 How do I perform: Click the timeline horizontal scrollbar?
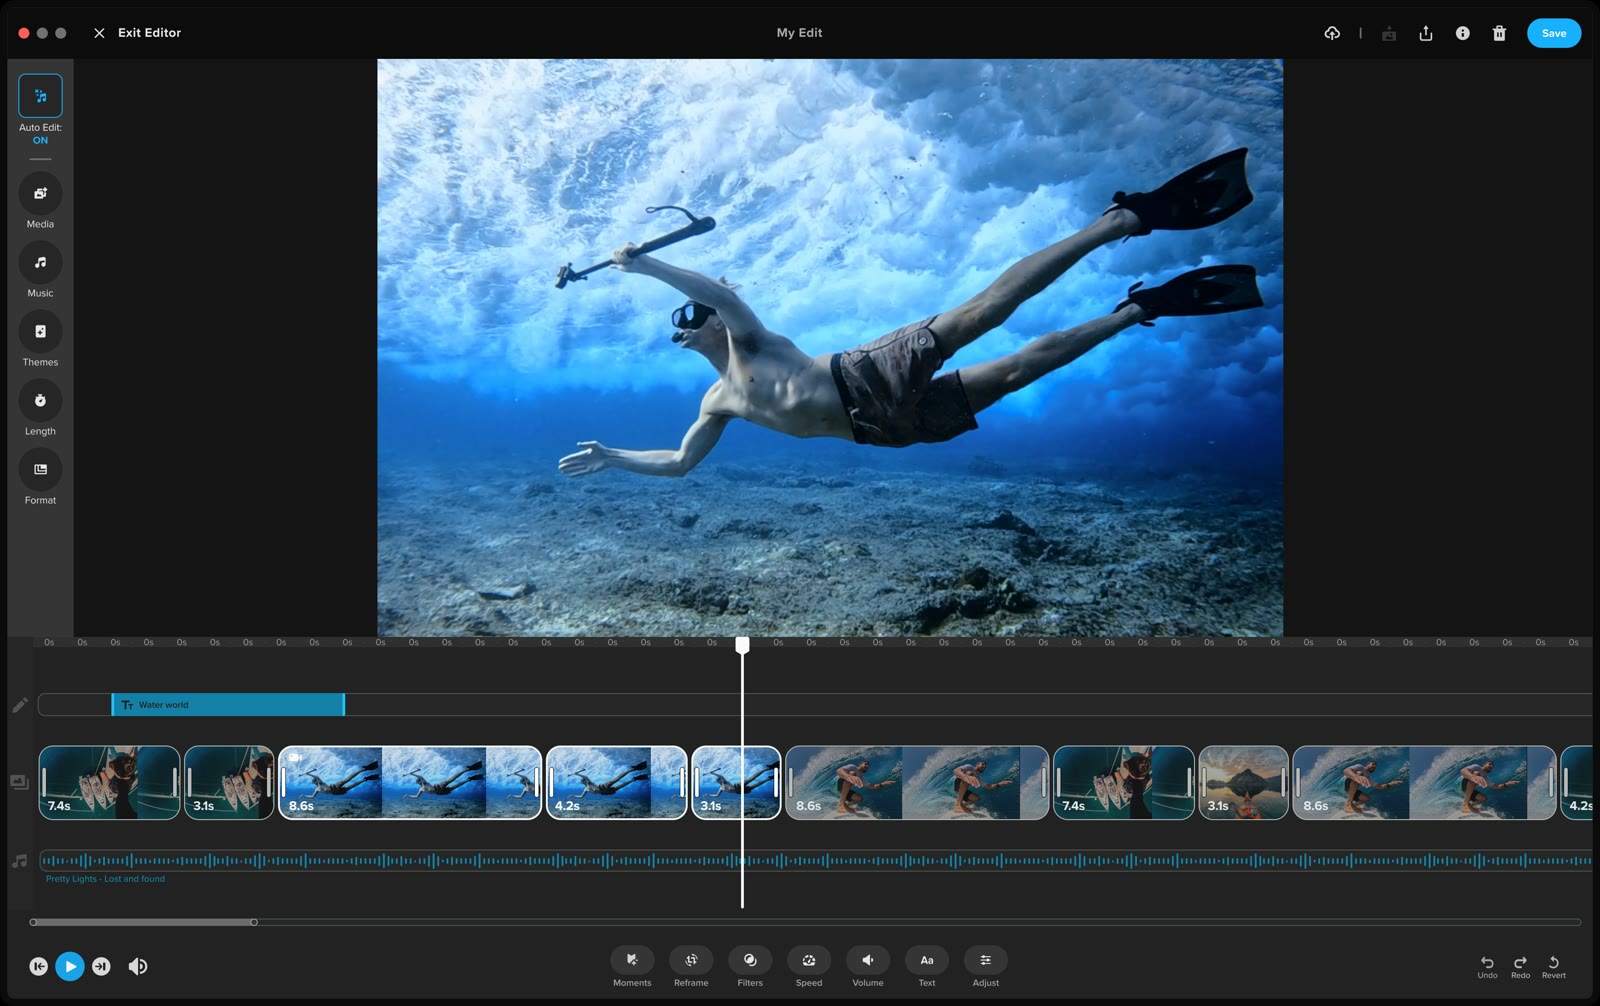[x=143, y=922]
